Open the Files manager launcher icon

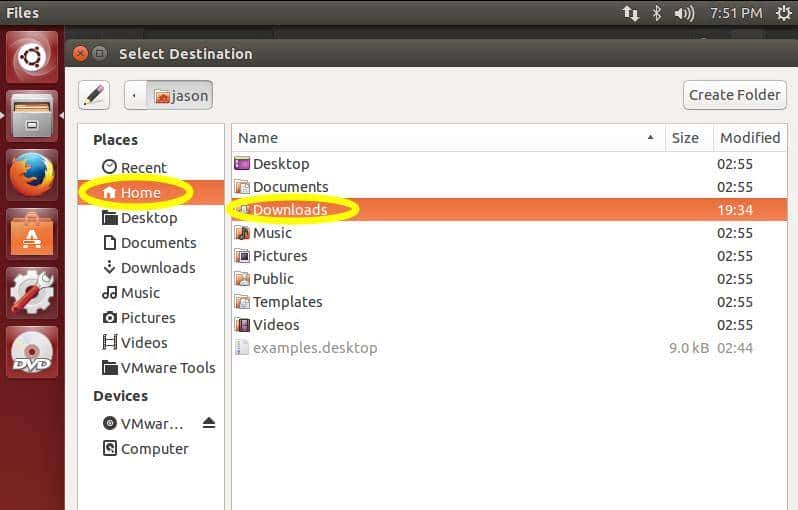(x=32, y=116)
